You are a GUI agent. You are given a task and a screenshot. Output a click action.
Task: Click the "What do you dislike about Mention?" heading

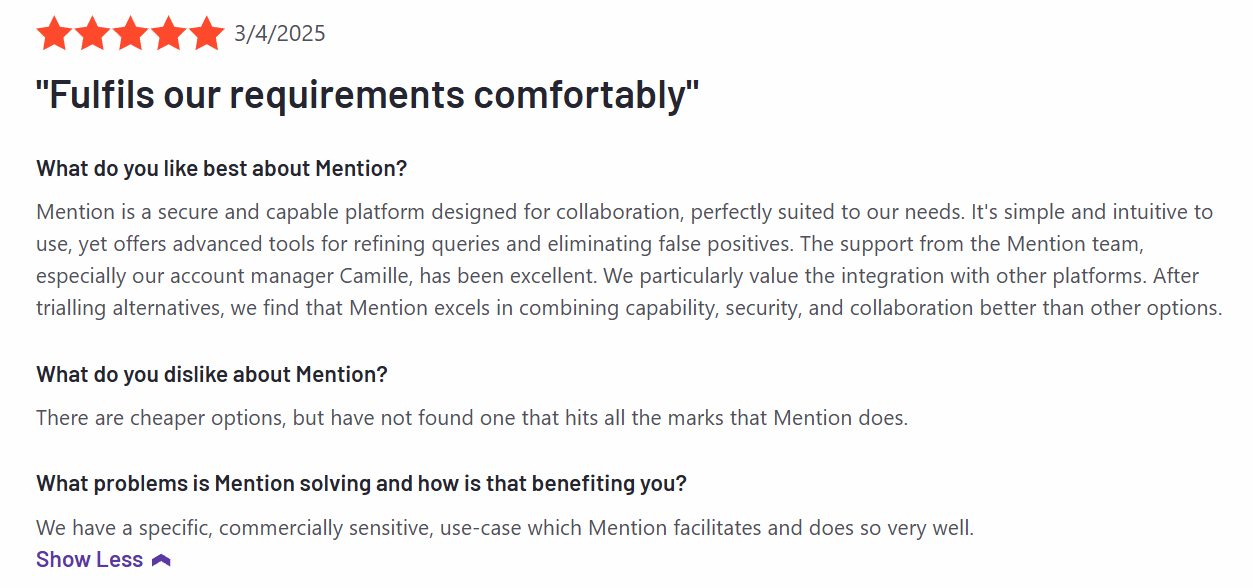[x=212, y=374]
